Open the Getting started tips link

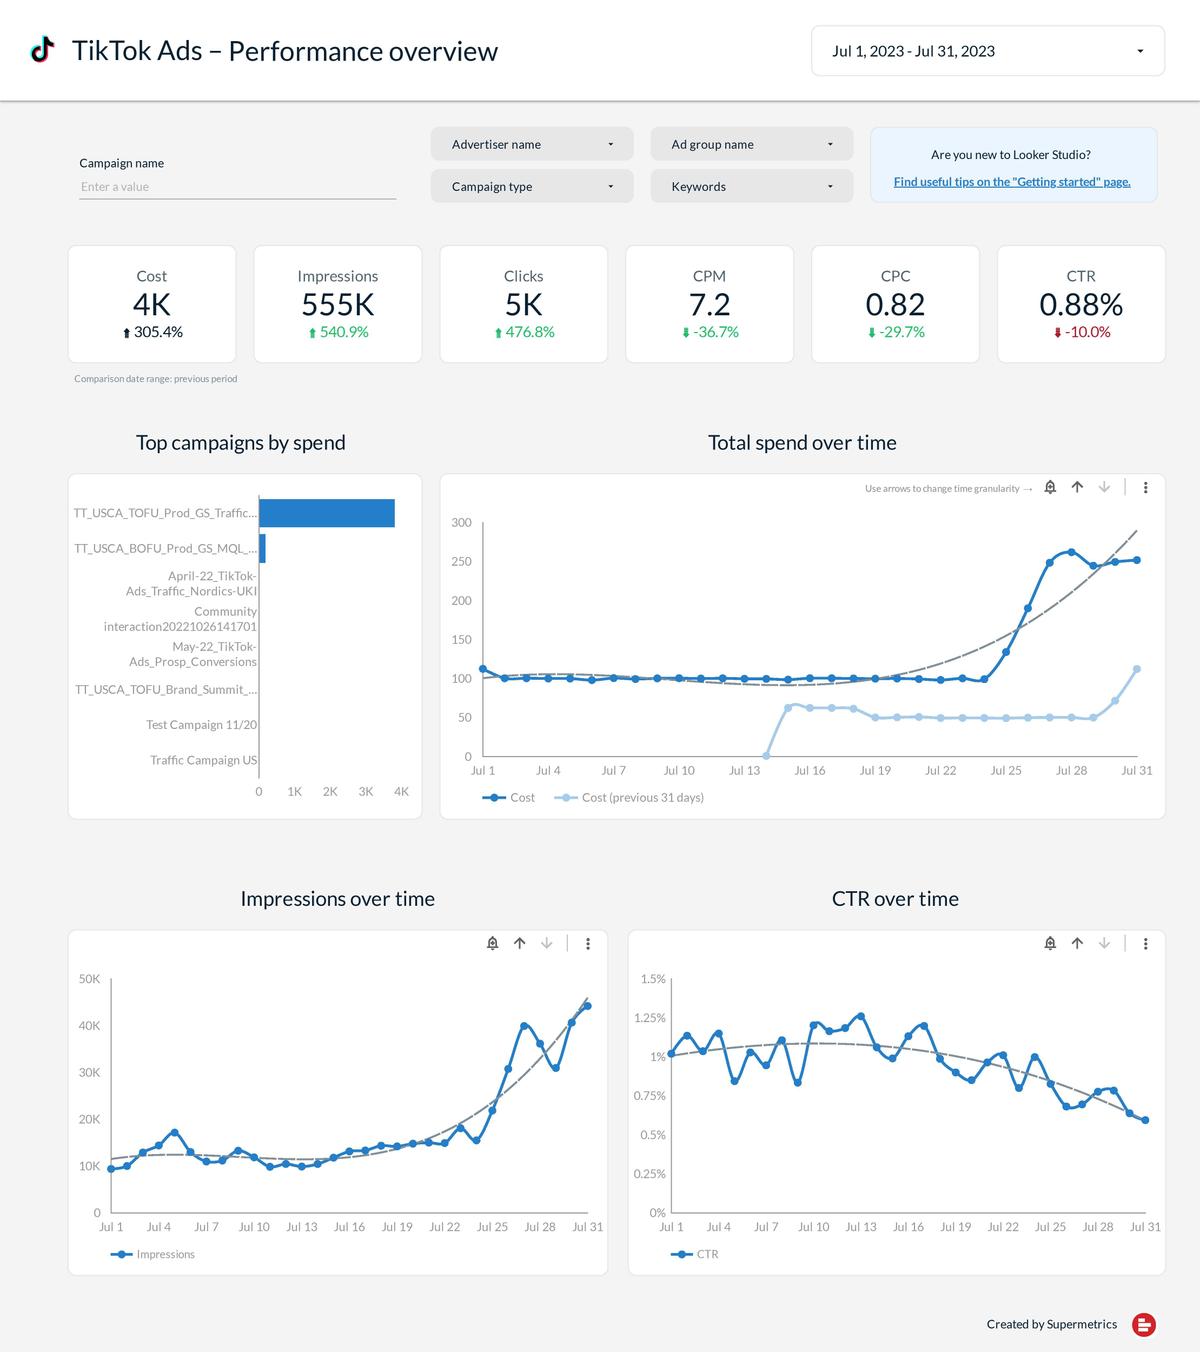[1011, 182]
